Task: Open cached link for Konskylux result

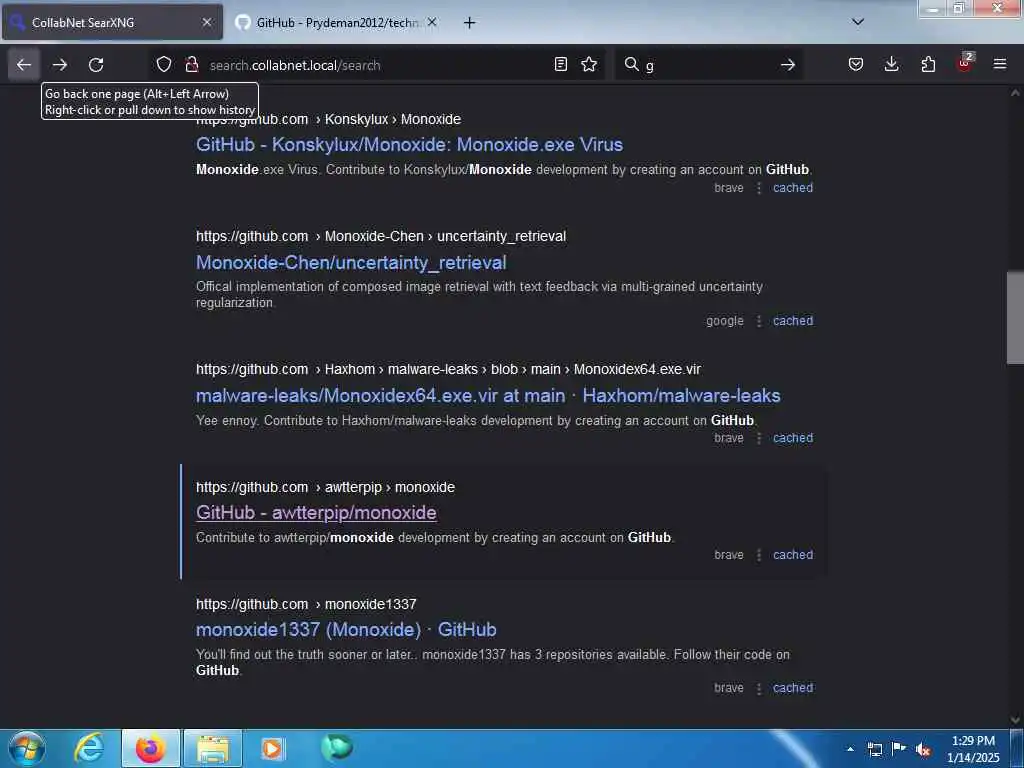Action: (x=793, y=188)
